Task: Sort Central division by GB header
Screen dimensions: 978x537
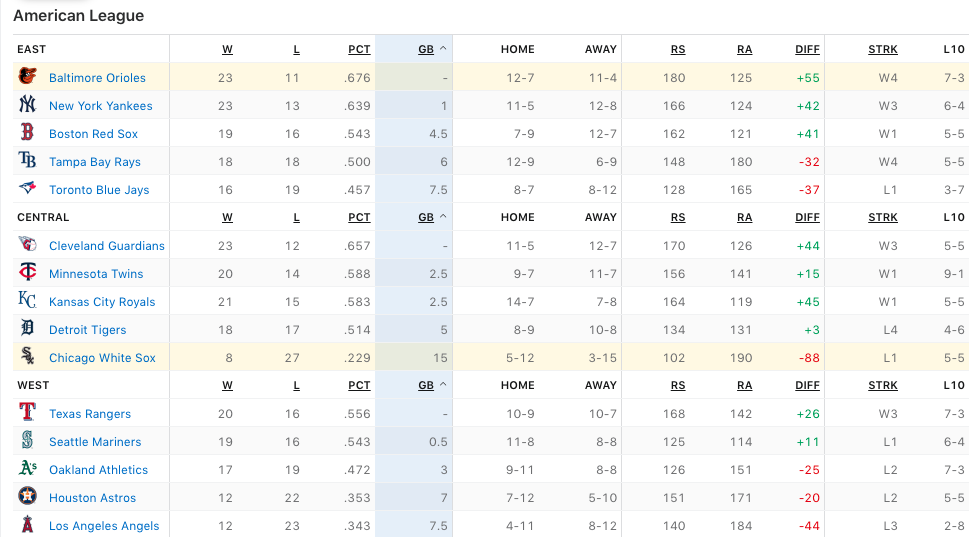Action: [426, 217]
